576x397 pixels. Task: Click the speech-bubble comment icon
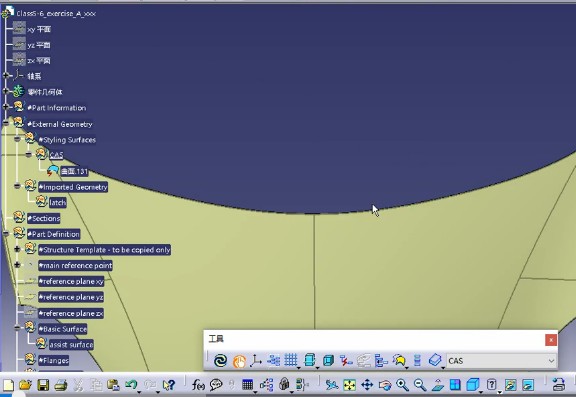click(216, 385)
